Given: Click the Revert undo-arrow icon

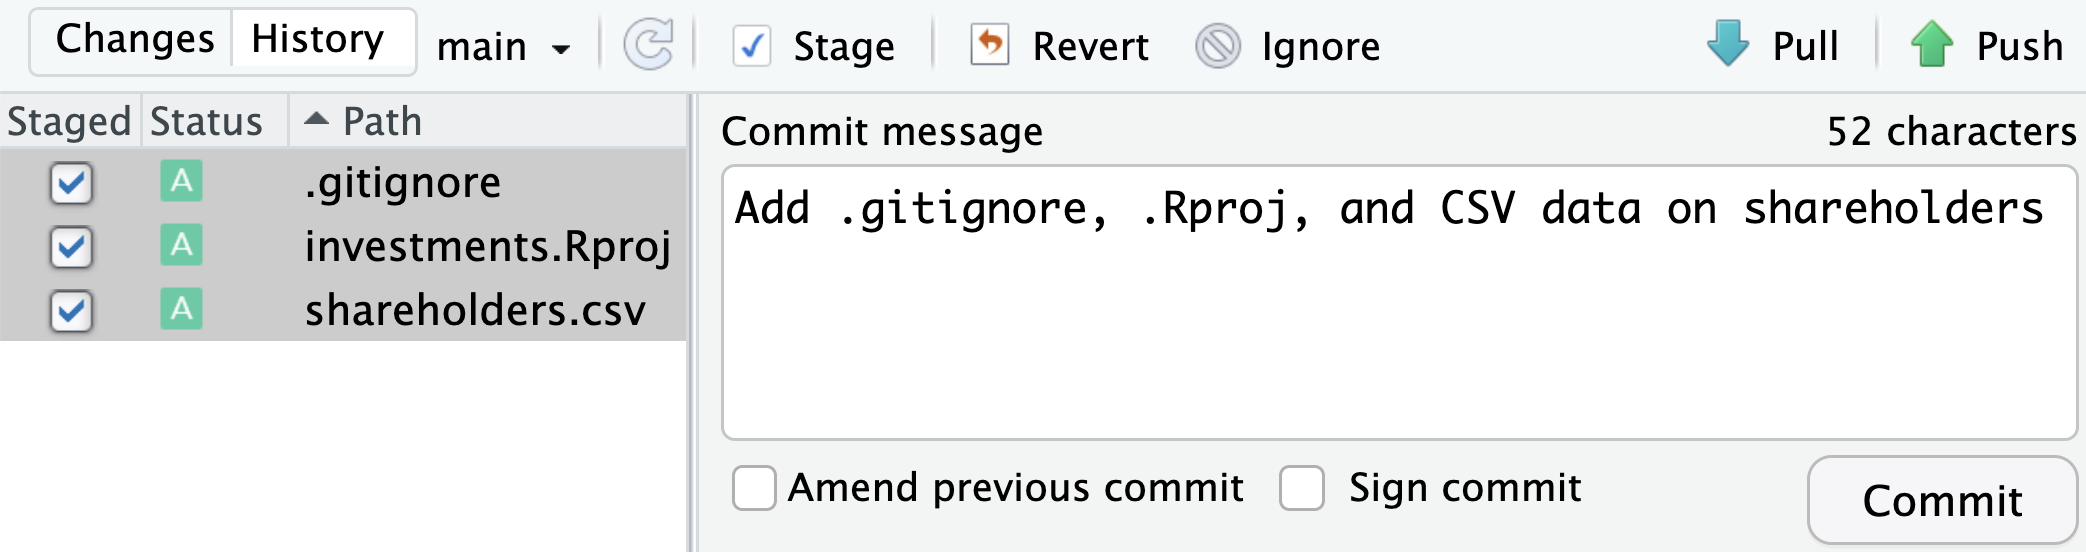Looking at the screenshot, I should pos(989,46).
